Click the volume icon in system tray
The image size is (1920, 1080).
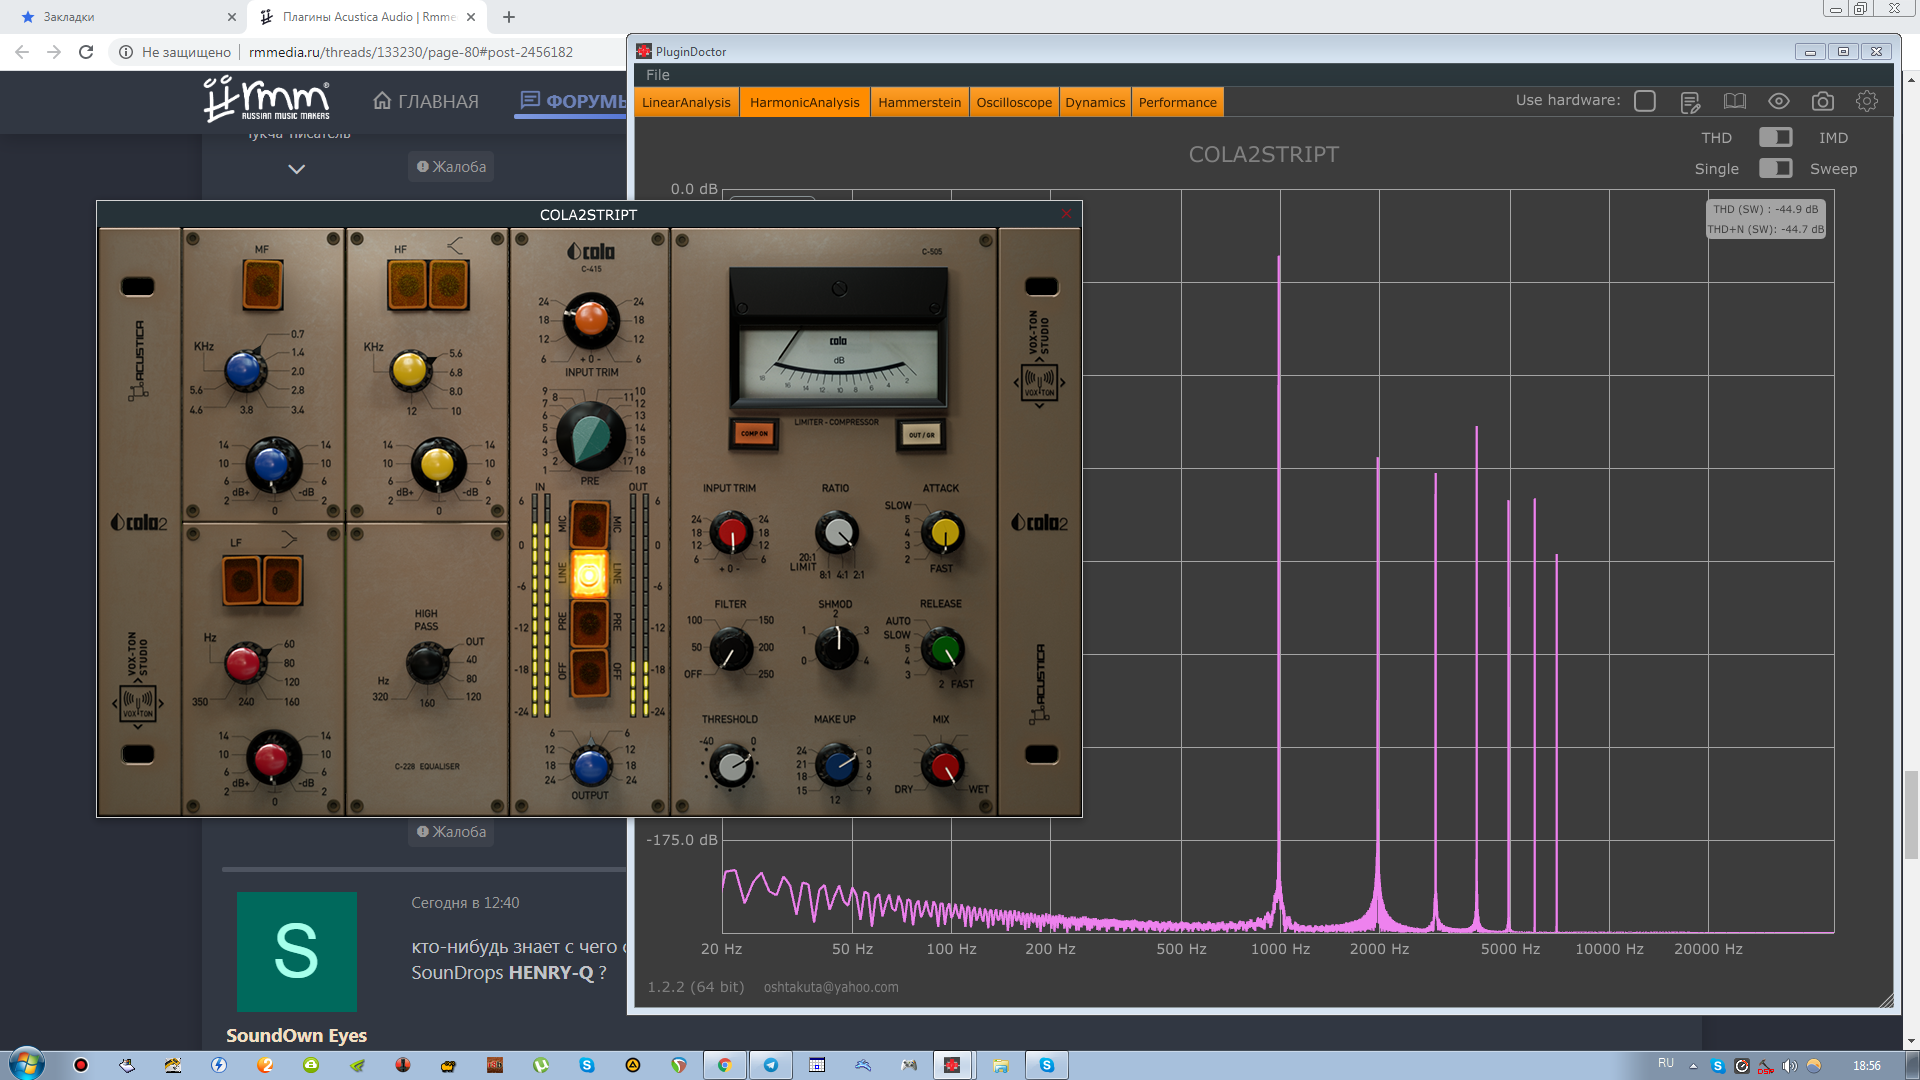tap(1789, 1066)
